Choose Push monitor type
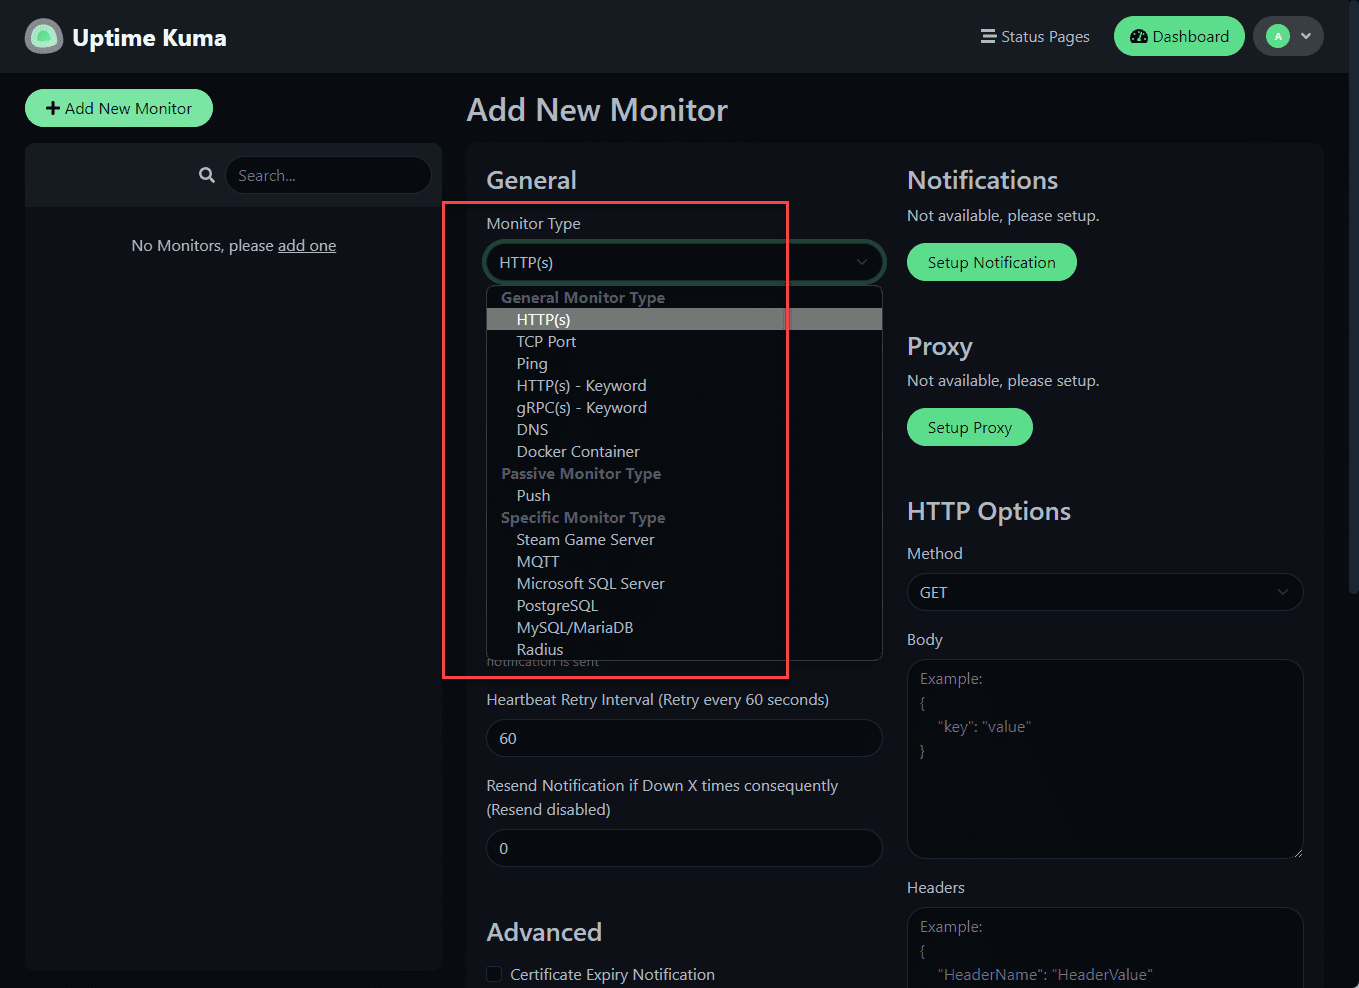This screenshot has width=1359, height=988. point(684,495)
